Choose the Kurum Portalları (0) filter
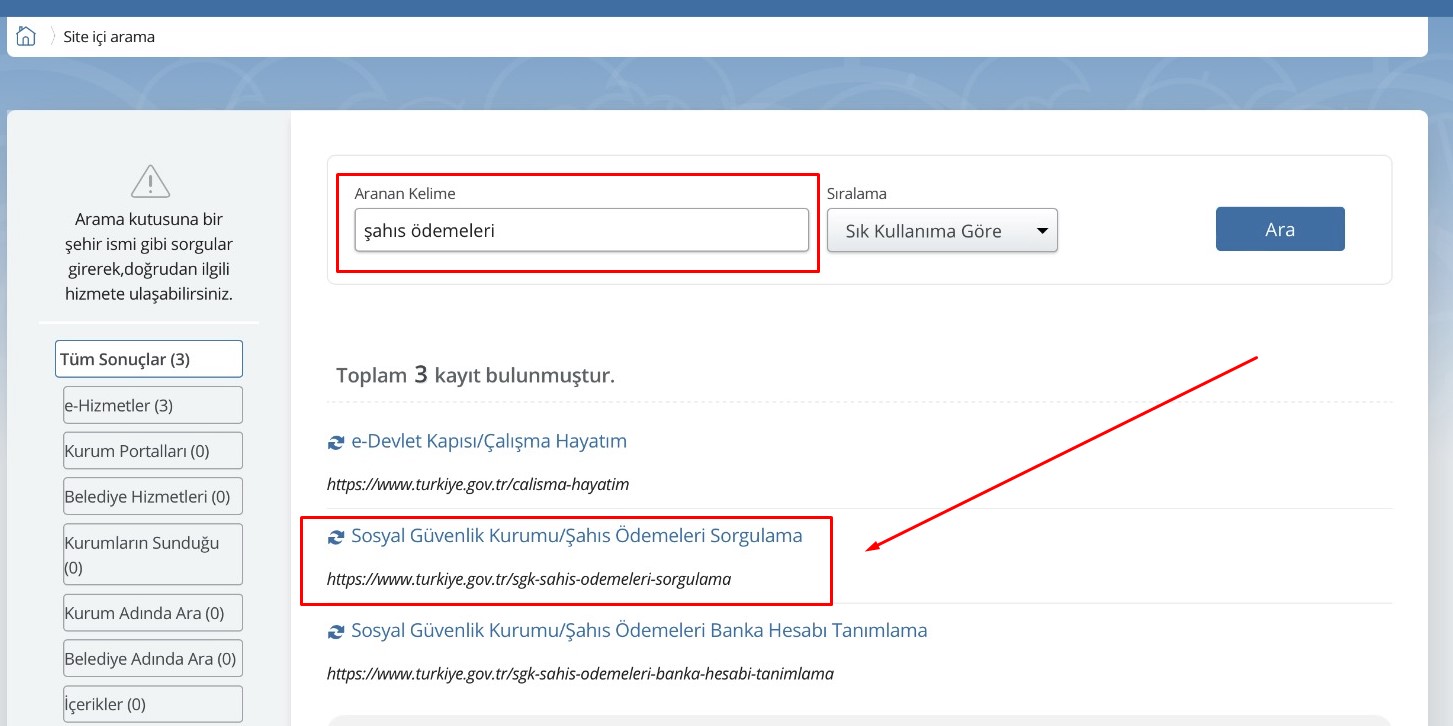The height and width of the screenshot is (726, 1453). (x=153, y=451)
